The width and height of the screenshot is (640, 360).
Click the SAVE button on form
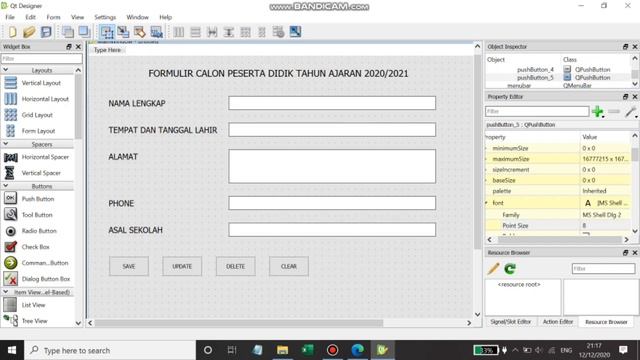coord(129,266)
